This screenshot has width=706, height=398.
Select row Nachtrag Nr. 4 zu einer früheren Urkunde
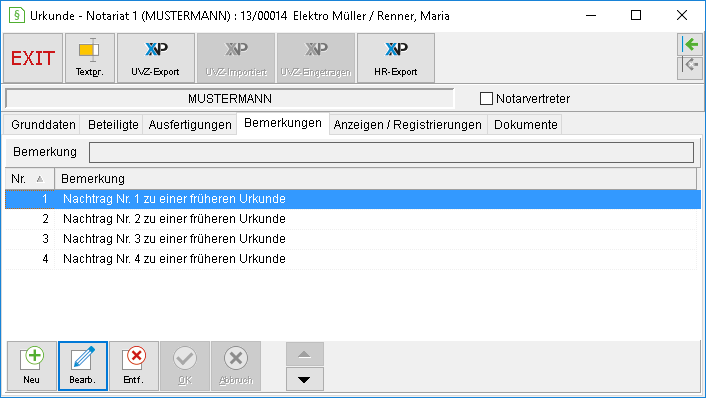[x=351, y=259]
